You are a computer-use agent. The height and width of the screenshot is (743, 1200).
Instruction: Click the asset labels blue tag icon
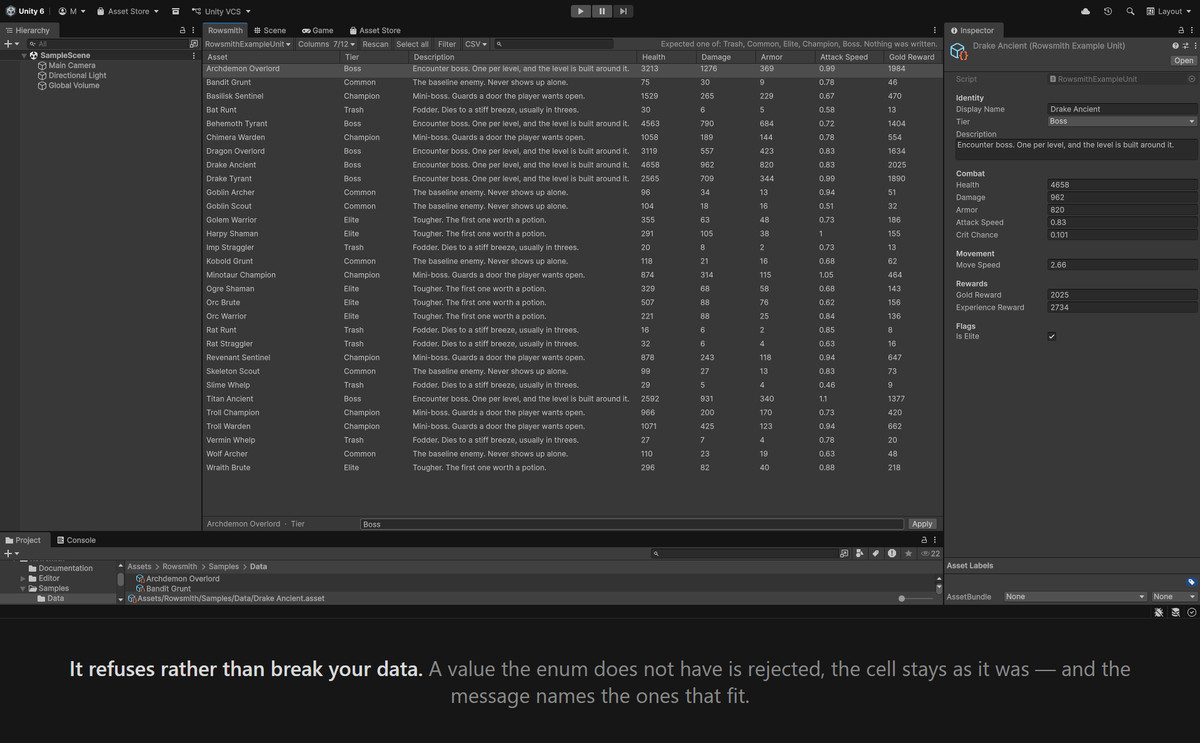pos(1191,581)
